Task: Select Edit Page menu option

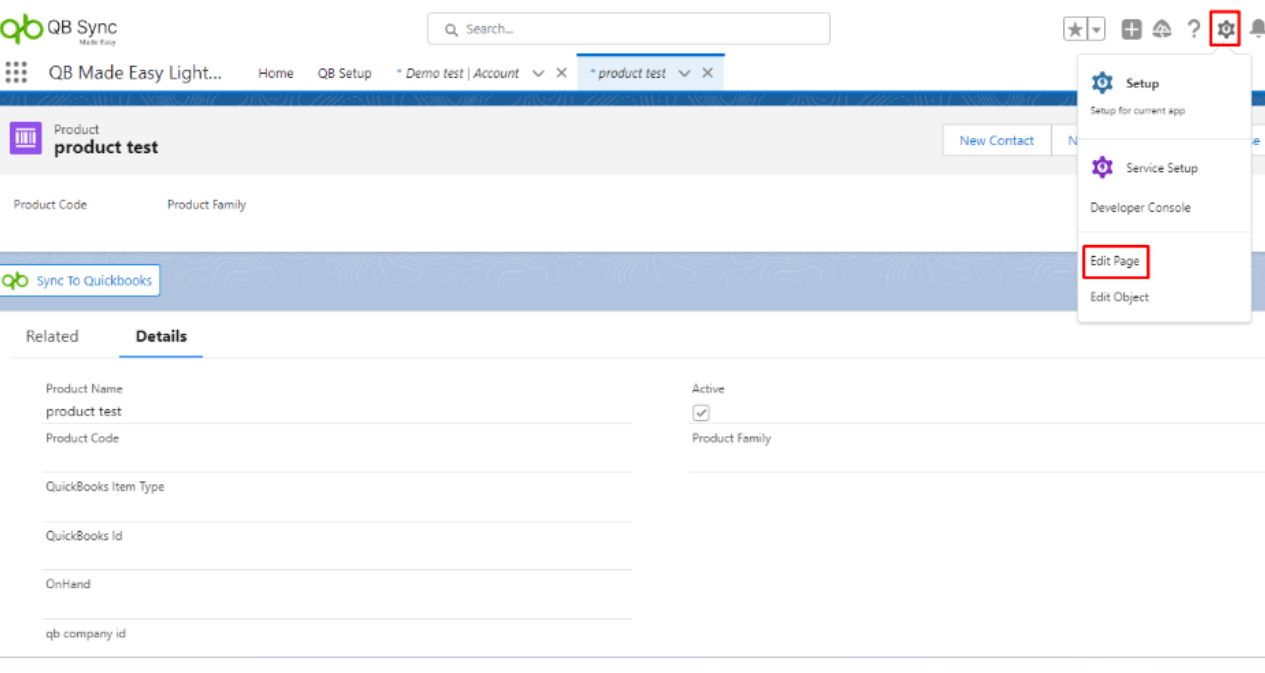Action: [x=1115, y=261]
